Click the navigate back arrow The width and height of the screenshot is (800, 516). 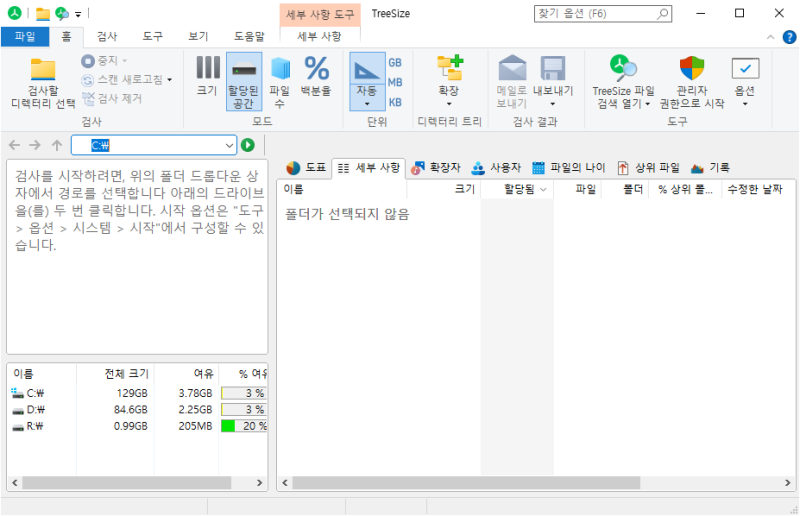pos(14,145)
